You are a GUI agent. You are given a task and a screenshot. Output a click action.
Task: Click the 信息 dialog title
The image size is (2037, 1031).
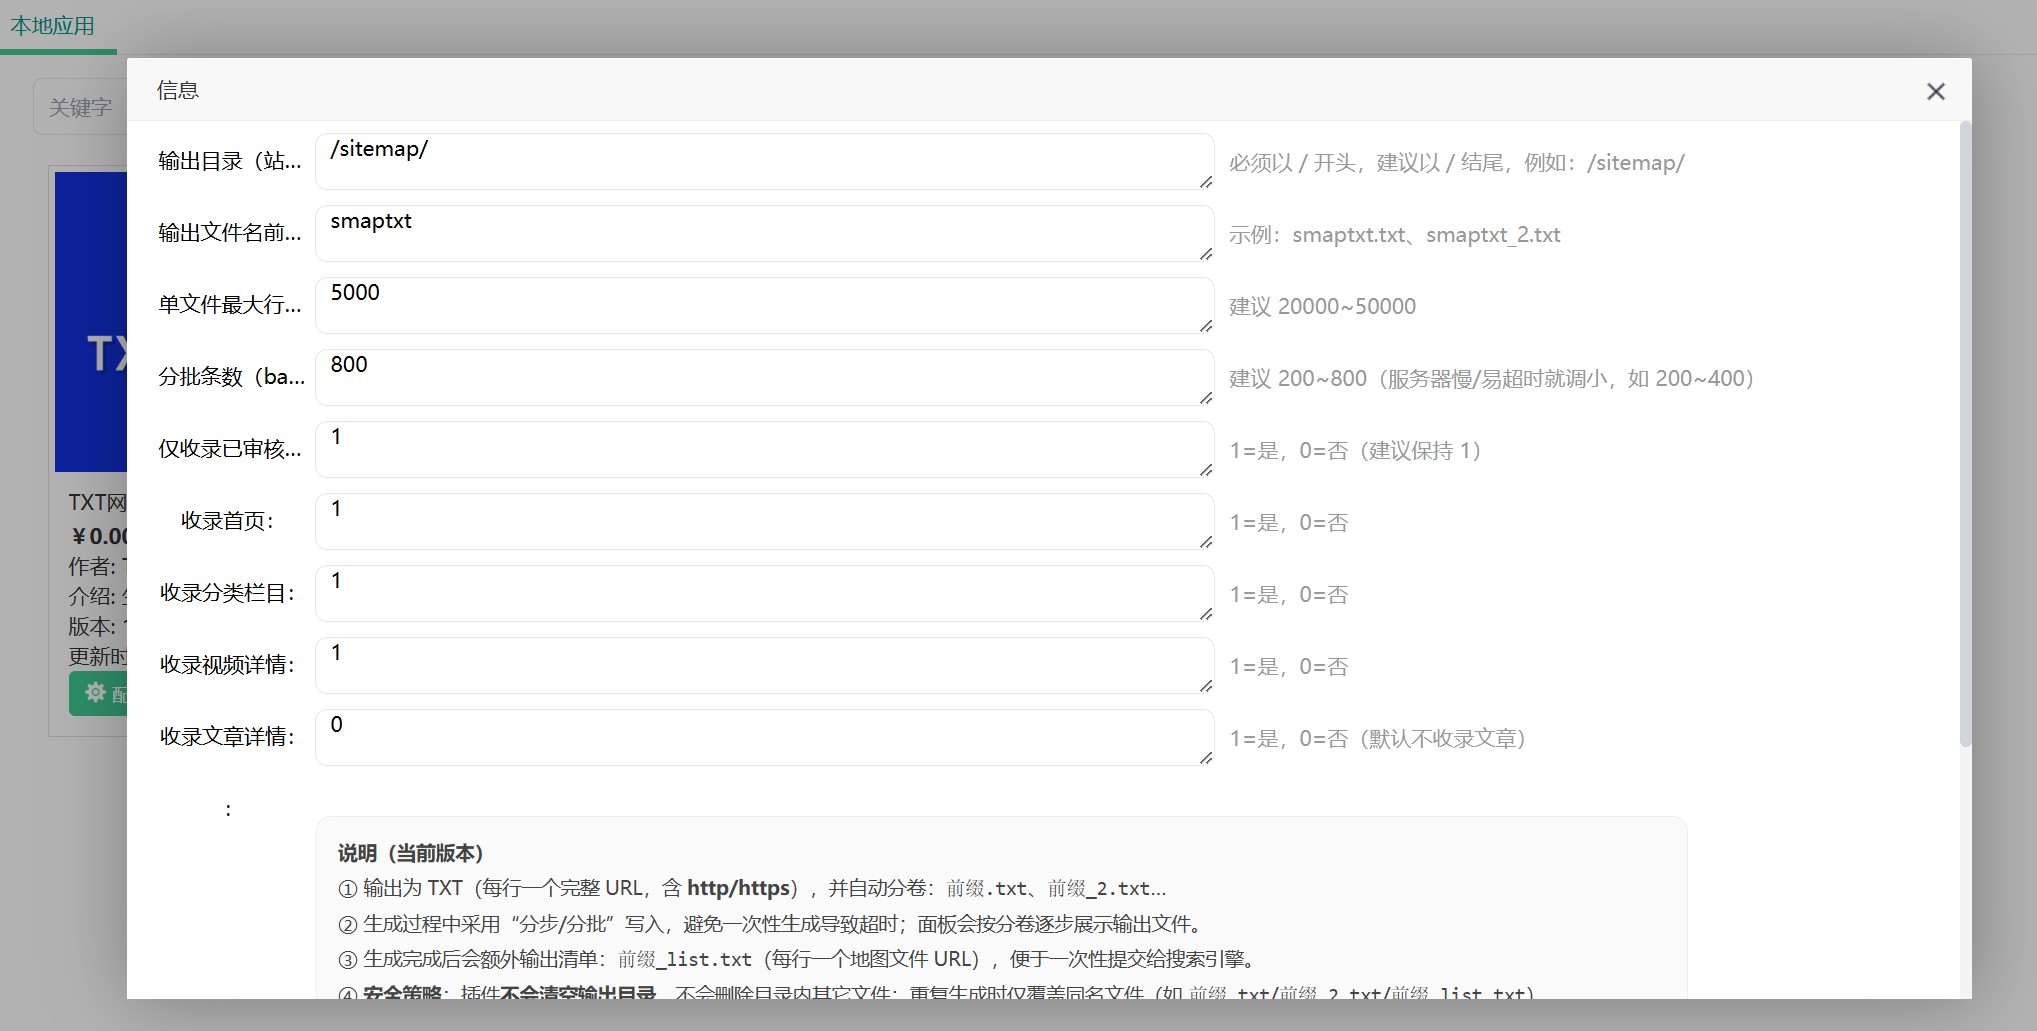pos(178,91)
